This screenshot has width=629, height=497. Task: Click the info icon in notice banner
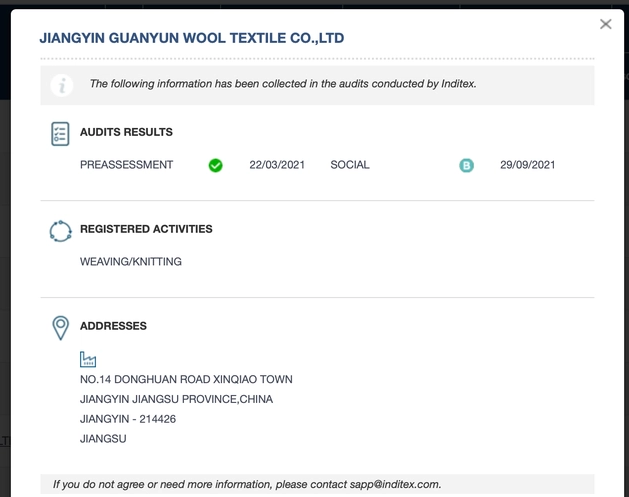62,85
